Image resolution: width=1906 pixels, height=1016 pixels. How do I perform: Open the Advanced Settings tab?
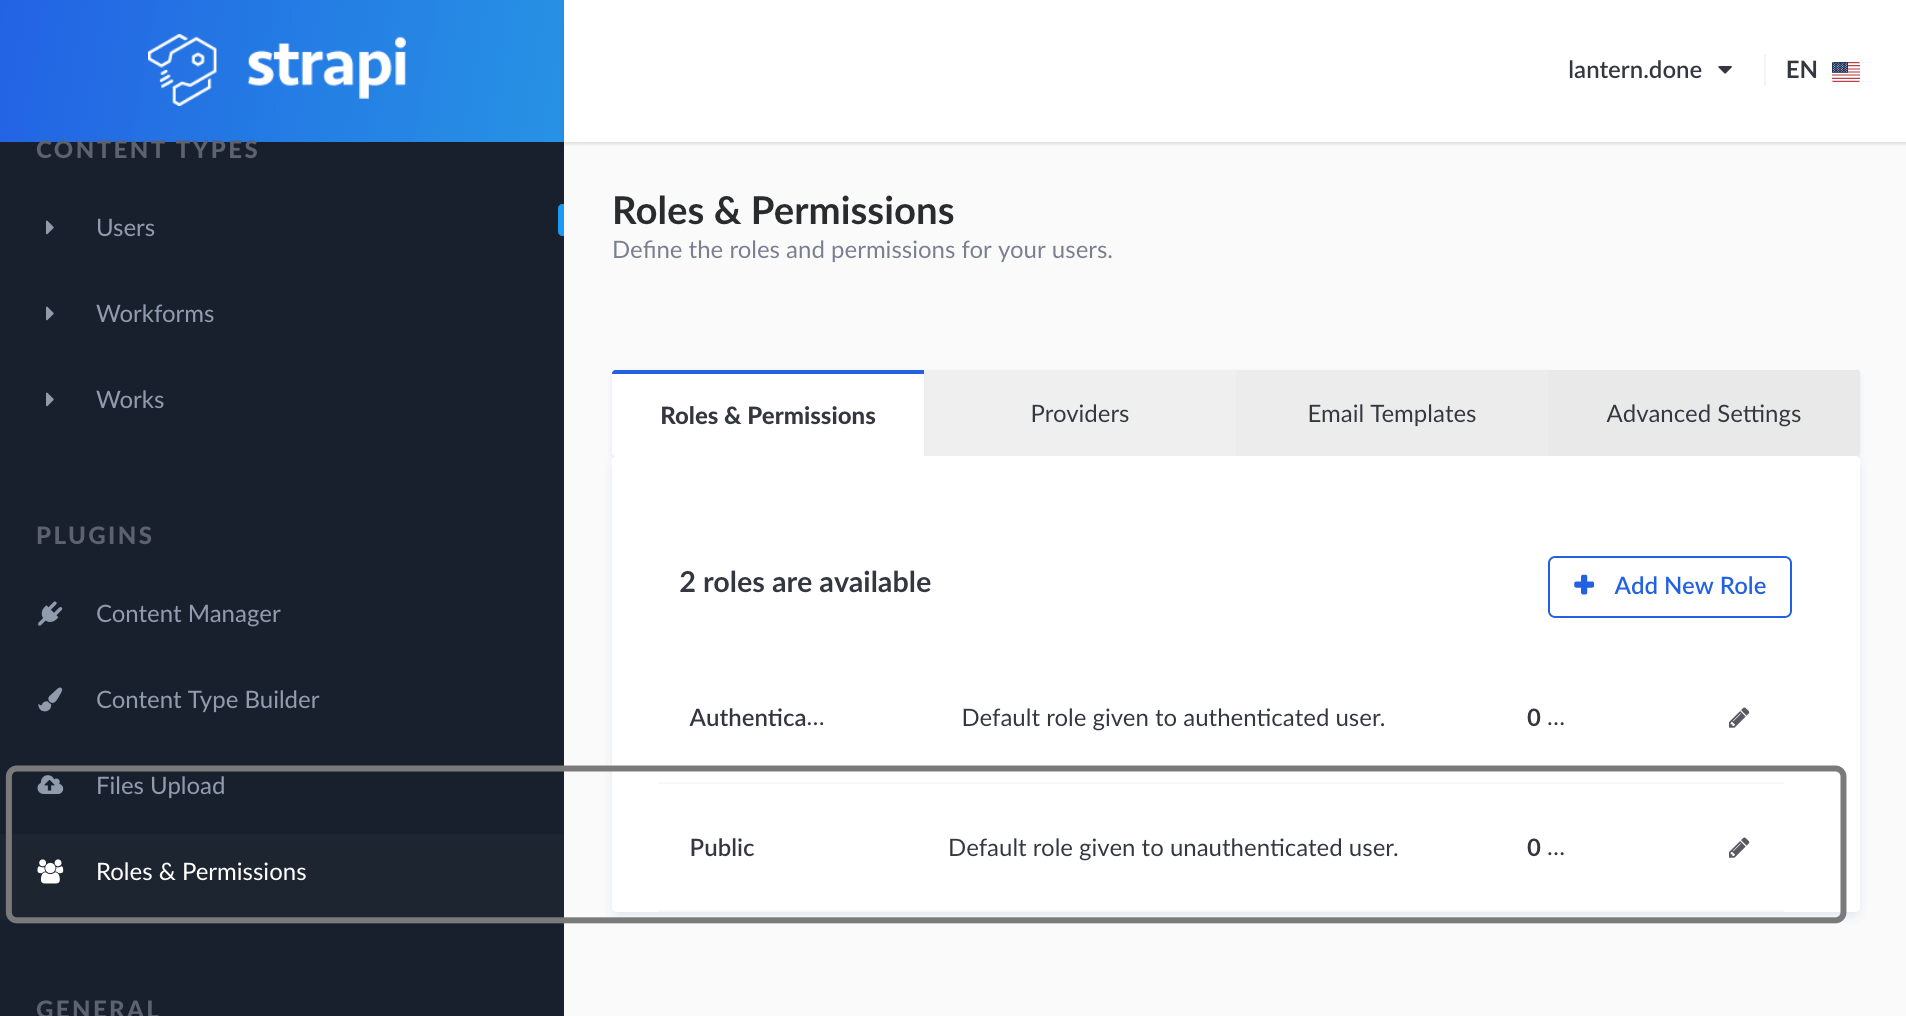(x=1703, y=414)
